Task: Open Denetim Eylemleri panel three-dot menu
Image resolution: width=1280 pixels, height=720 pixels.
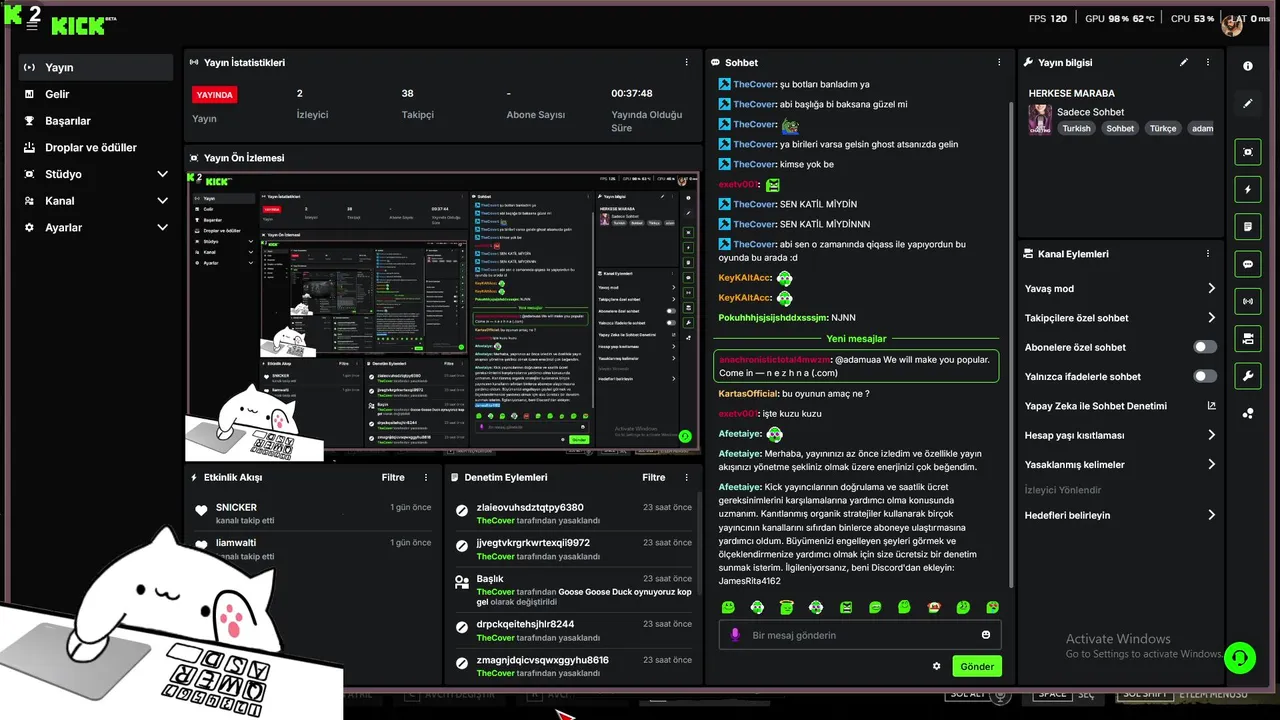Action: 687,477
